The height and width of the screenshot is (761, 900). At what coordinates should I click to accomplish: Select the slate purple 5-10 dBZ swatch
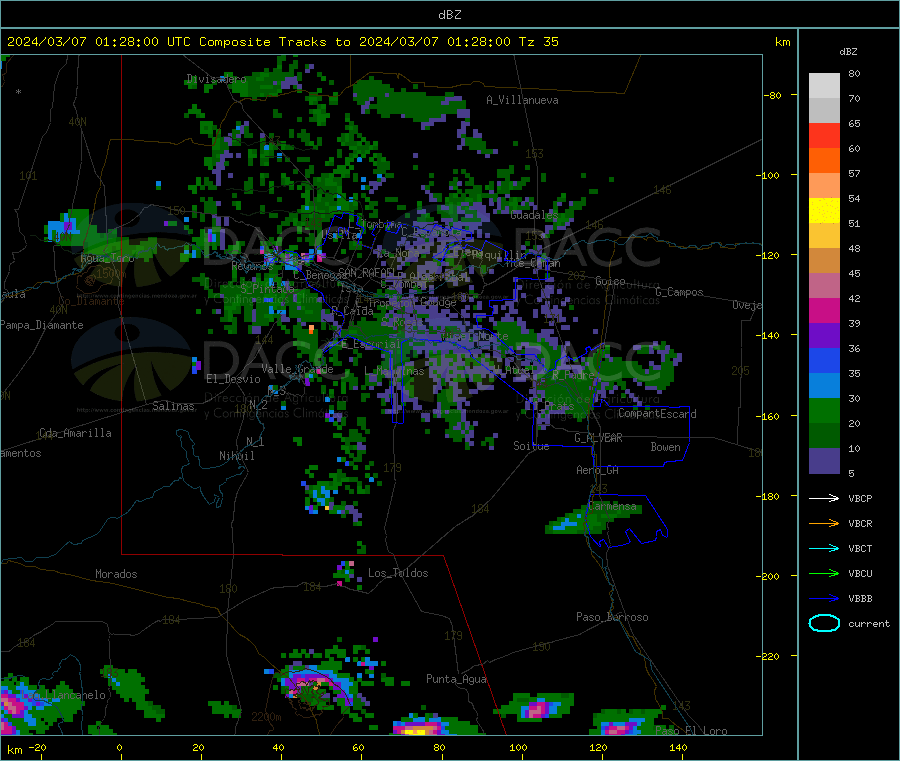[824, 461]
